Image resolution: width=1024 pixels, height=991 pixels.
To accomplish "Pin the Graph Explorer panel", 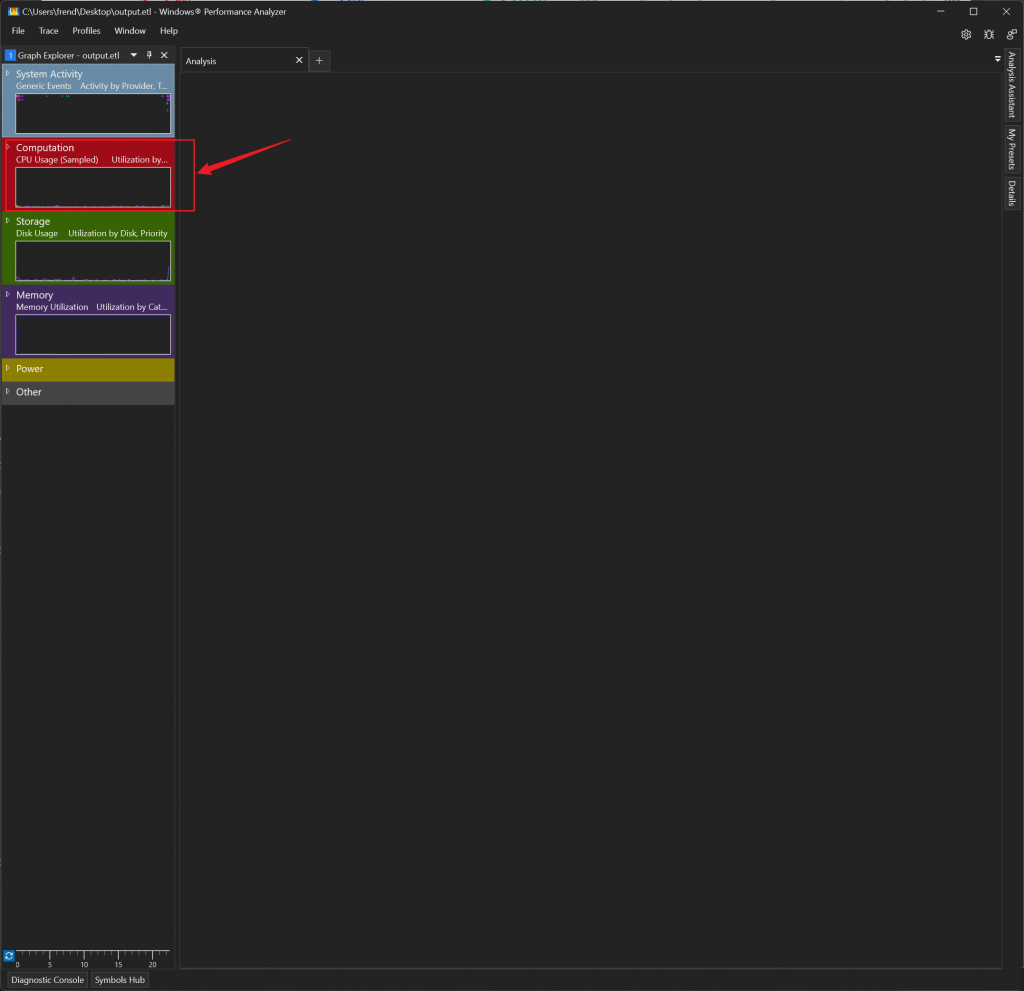I will coord(150,55).
